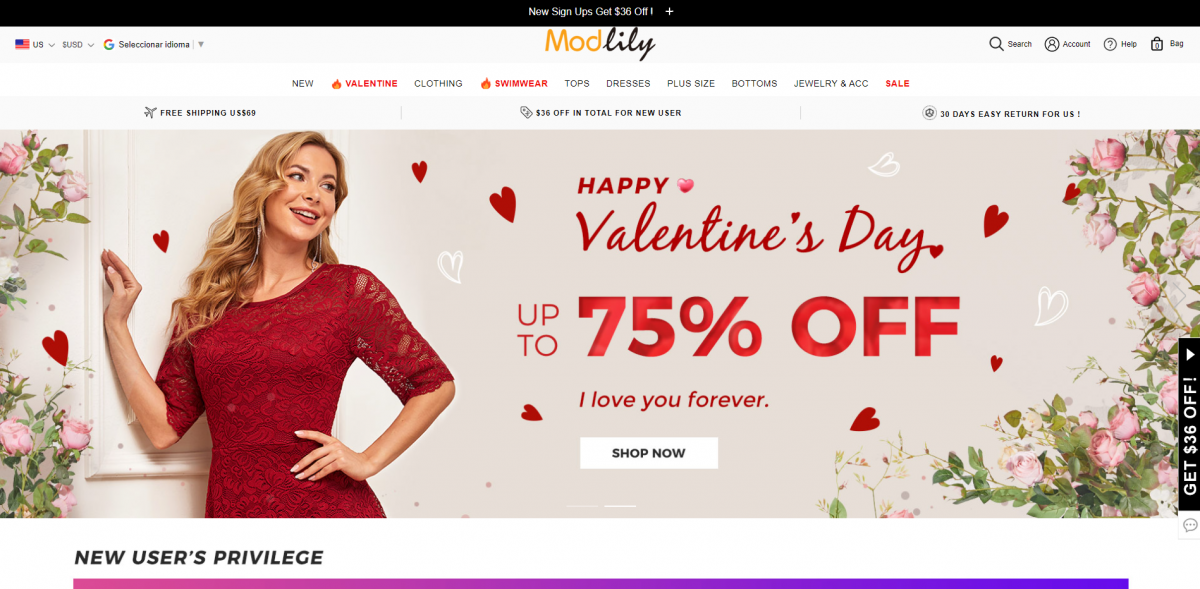Switch to the first banner slide indicator
Image resolution: width=1200 pixels, height=589 pixels.
(581, 506)
